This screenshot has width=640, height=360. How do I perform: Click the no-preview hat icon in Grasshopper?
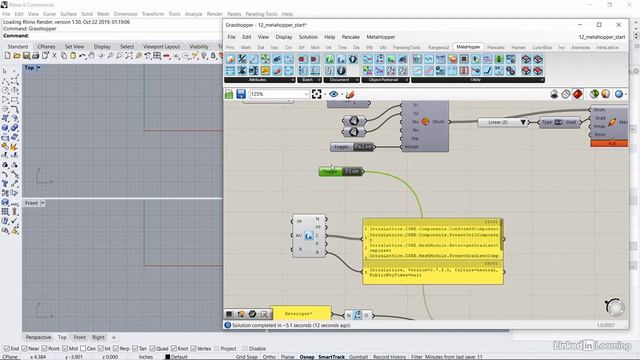point(554,94)
